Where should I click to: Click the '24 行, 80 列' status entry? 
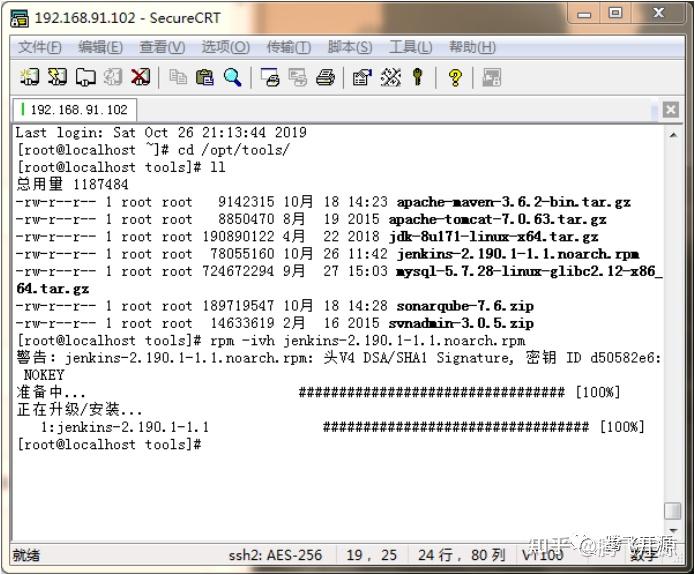(x=461, y=555)
